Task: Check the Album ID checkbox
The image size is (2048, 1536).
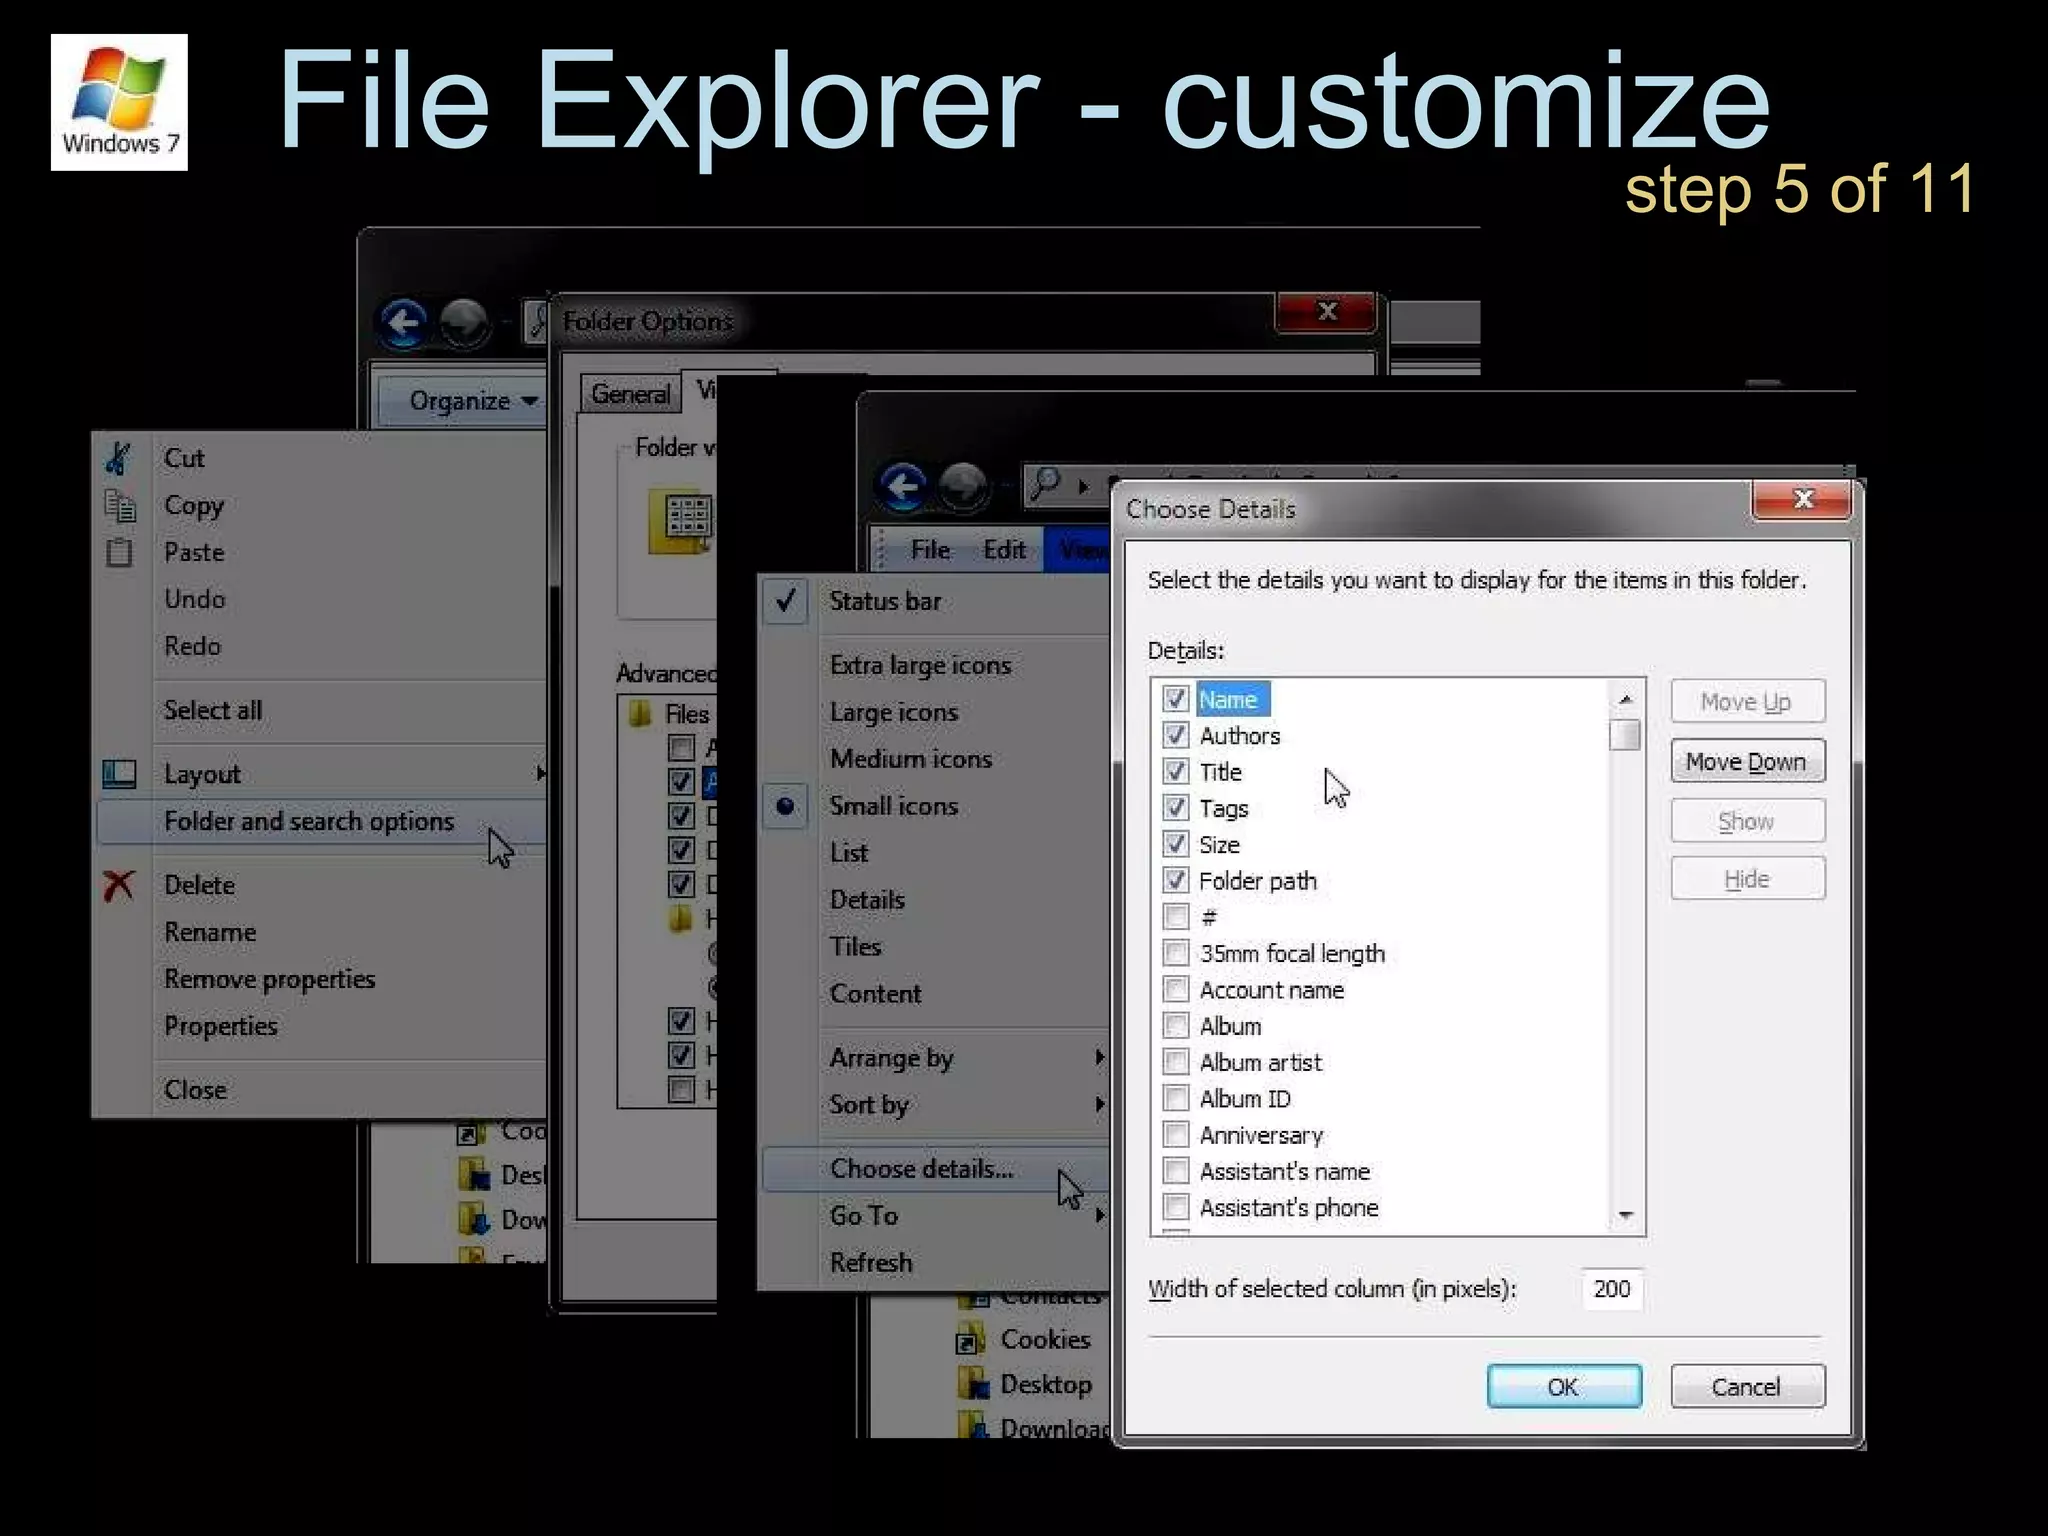Action: (1175, 1098)
